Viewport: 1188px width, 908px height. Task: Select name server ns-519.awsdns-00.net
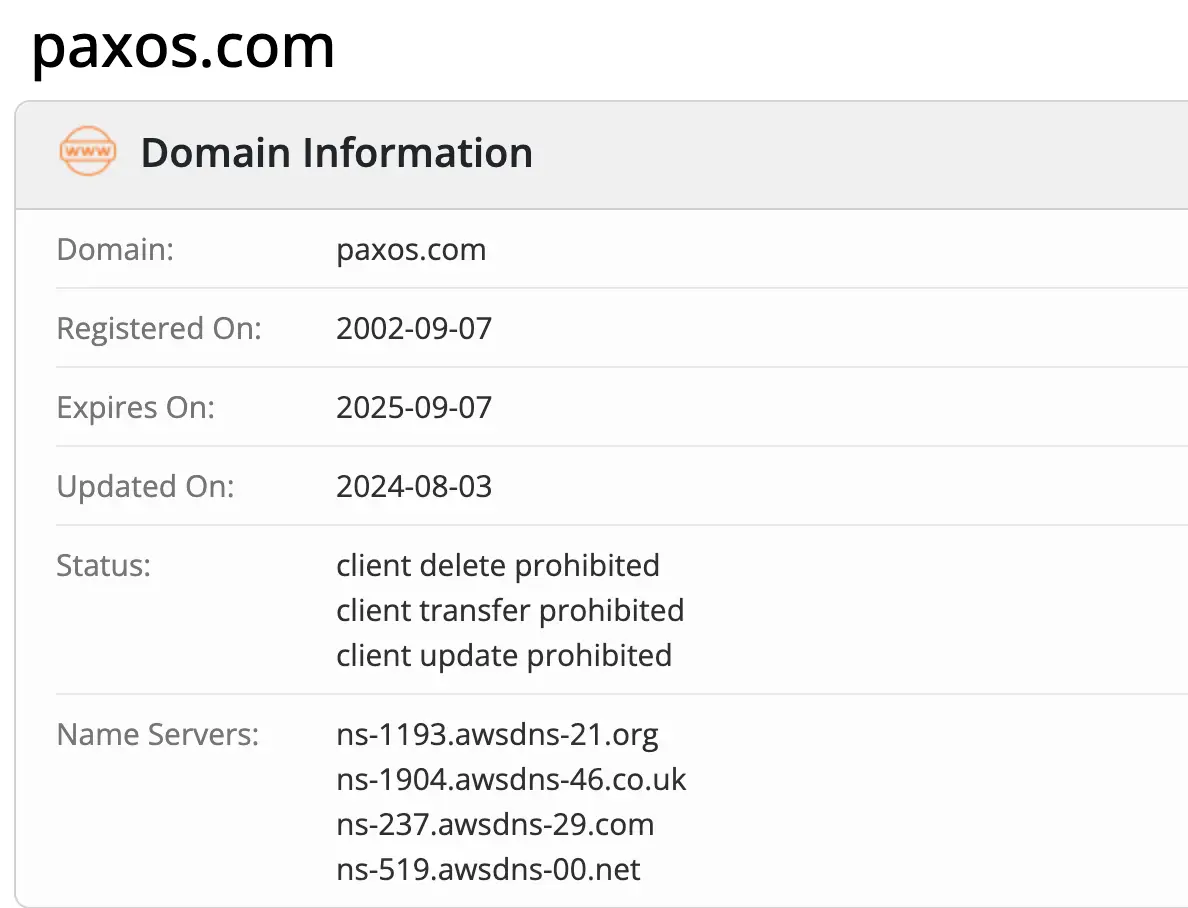coord(488,870)
